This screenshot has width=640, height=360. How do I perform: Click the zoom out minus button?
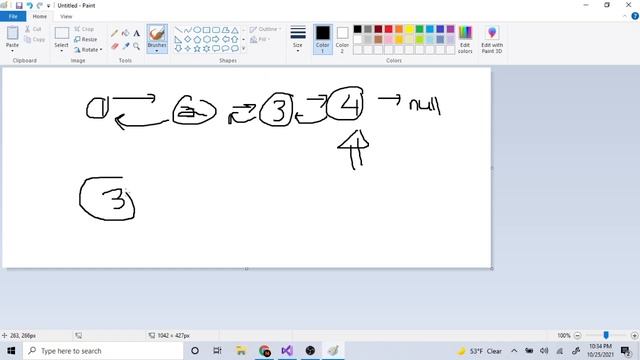(577, 336)
